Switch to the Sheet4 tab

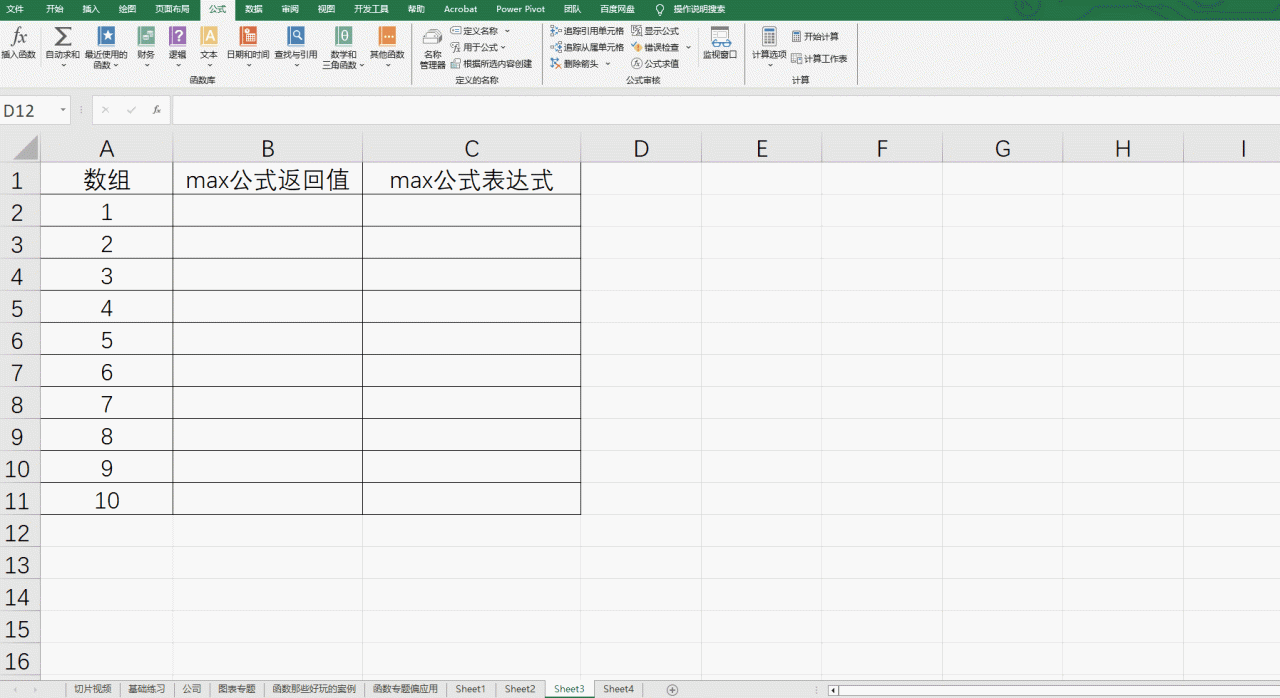618,689
